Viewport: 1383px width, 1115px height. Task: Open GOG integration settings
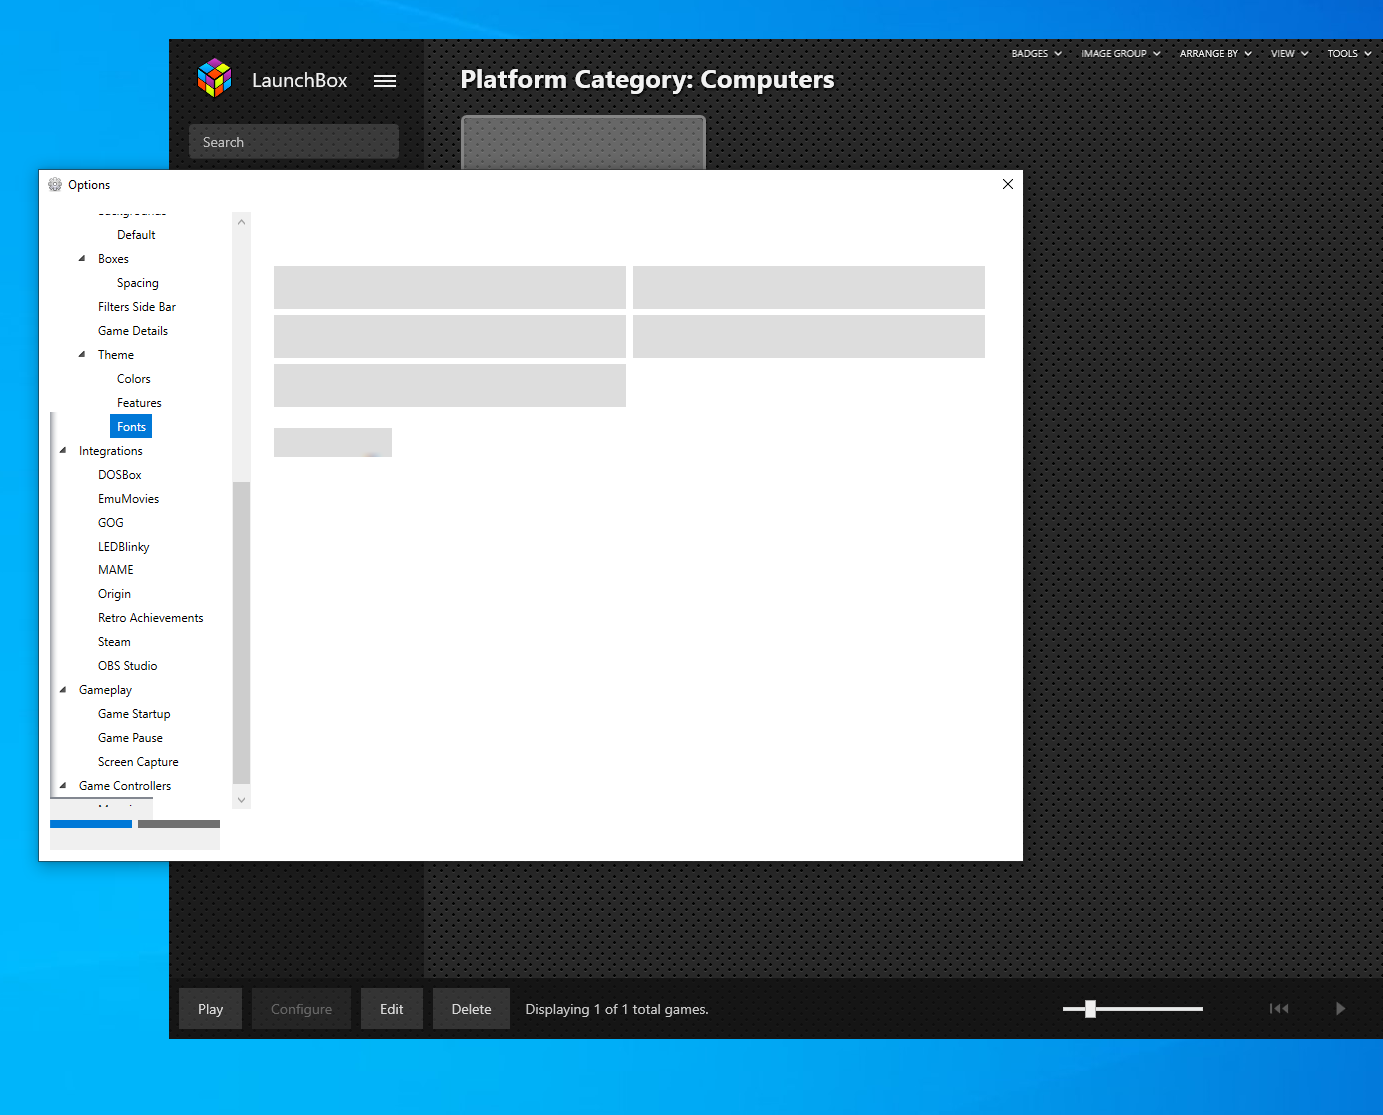point(111,523)
